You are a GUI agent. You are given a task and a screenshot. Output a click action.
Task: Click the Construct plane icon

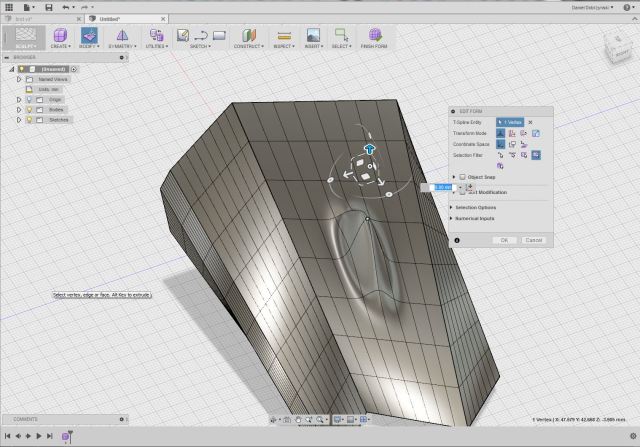click(x=249, y=35)
